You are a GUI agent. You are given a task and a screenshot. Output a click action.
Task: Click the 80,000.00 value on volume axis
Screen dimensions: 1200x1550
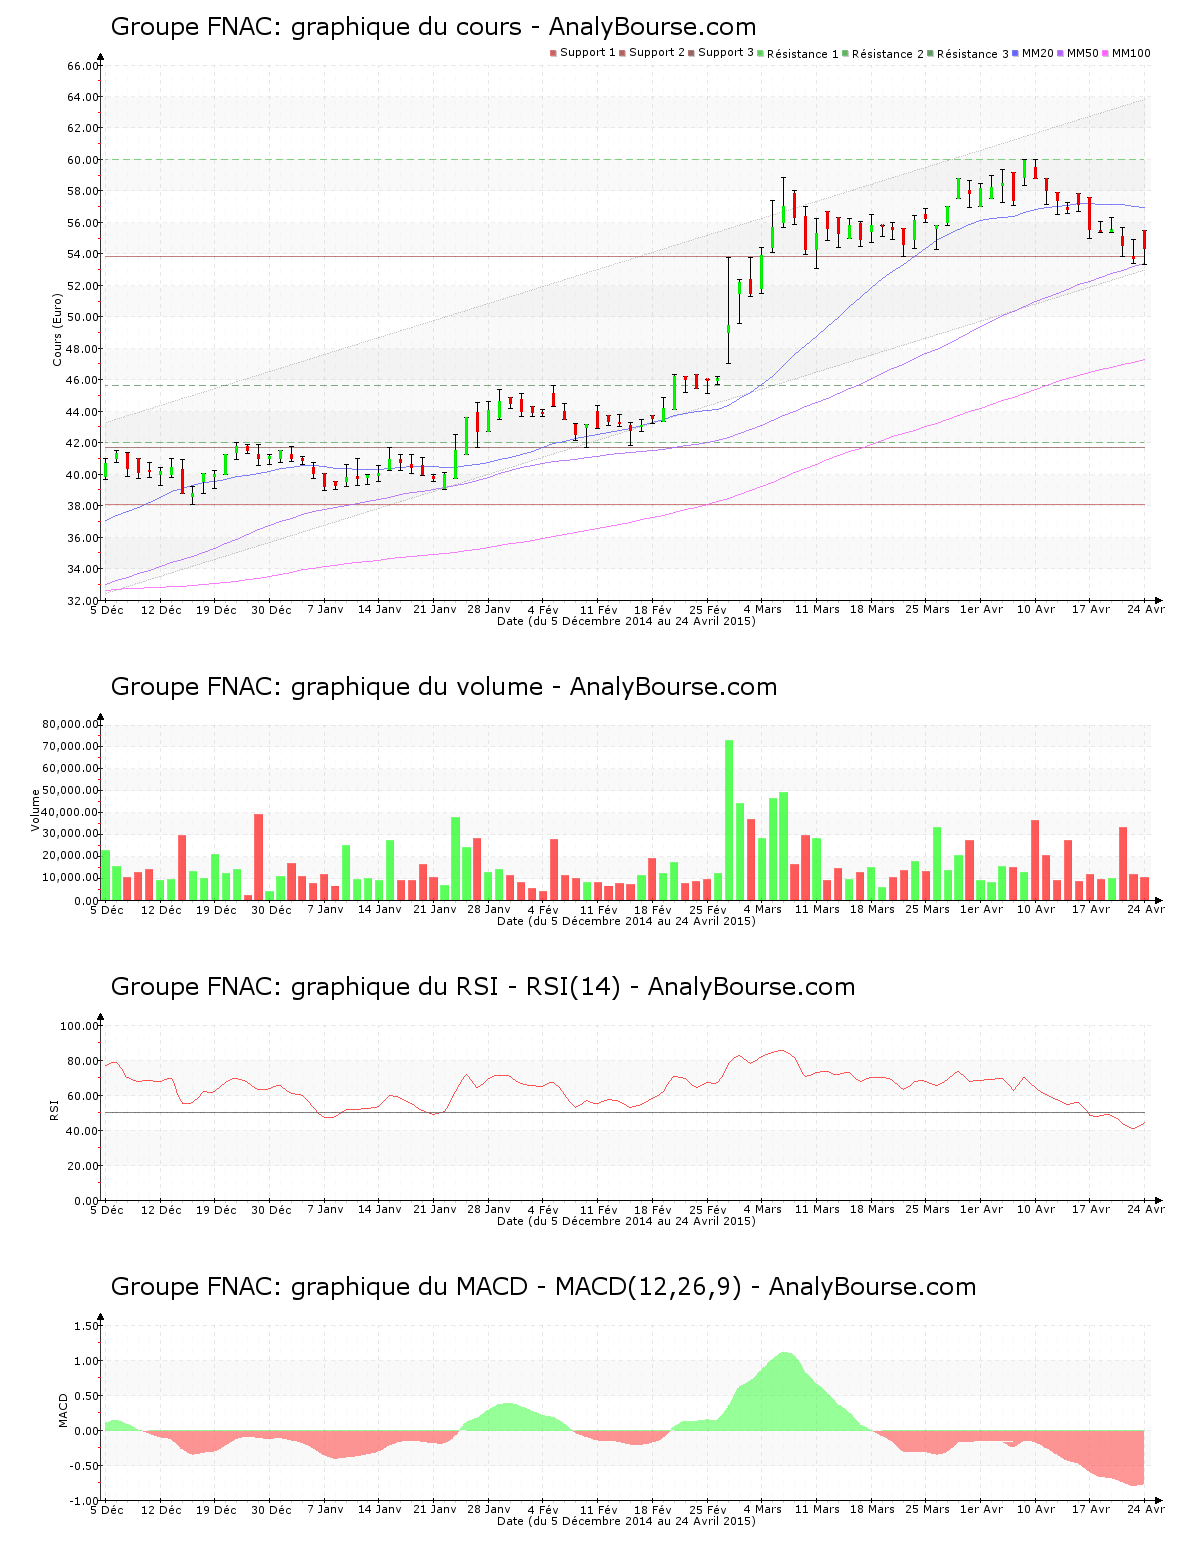coord(71,724)
